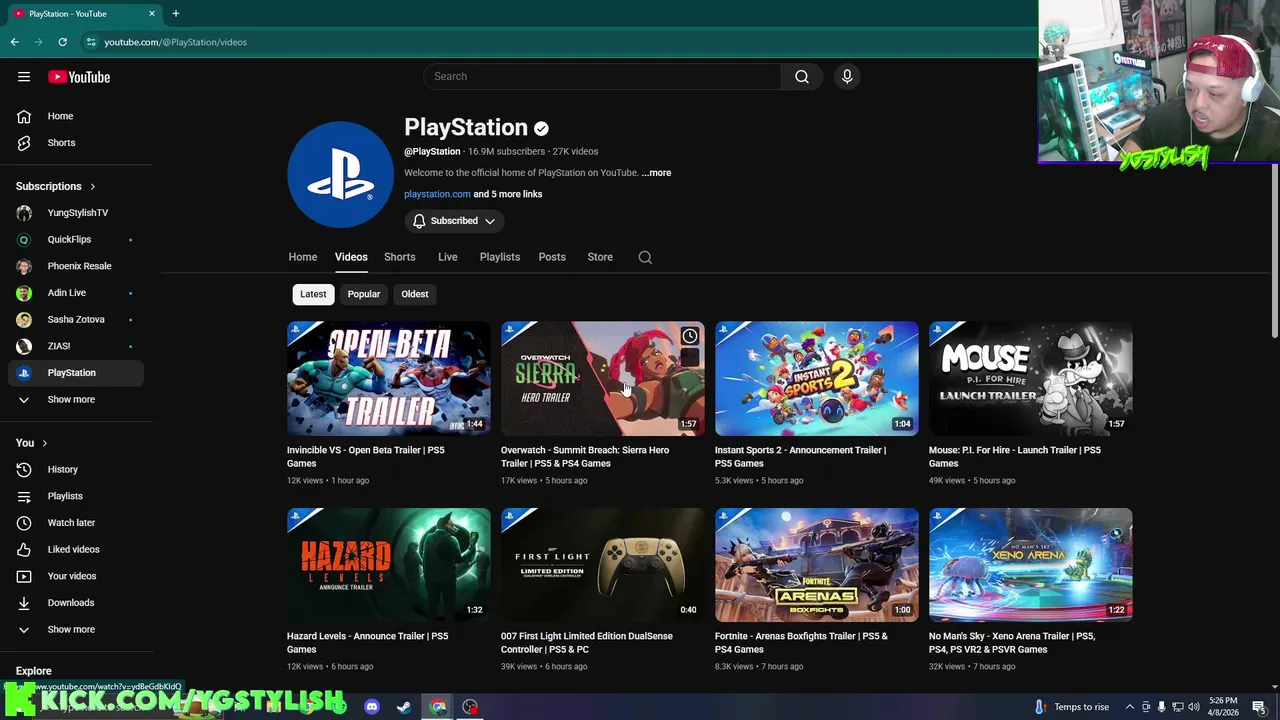Screen dimensions: 1280x720
Task: Select the Popular sort chip
Action: [364, 294]
